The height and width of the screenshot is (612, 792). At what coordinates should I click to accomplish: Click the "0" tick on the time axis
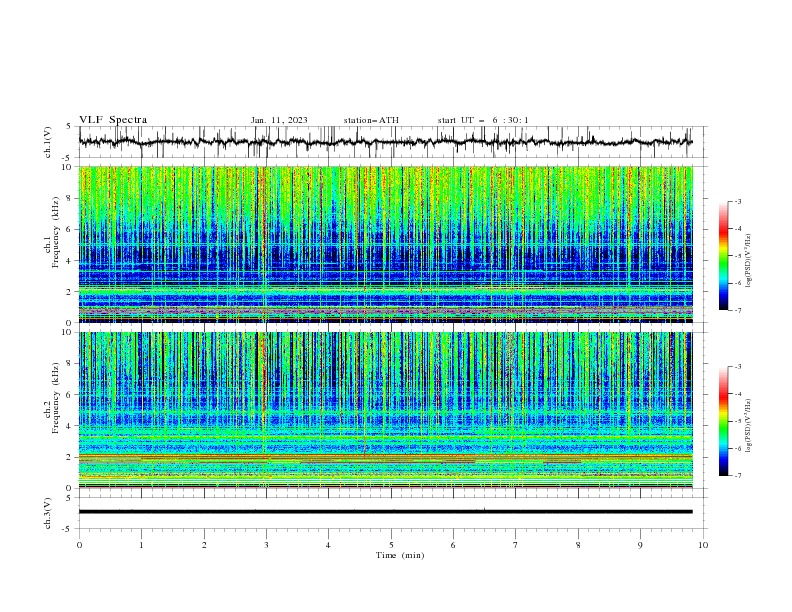point(79,545)
